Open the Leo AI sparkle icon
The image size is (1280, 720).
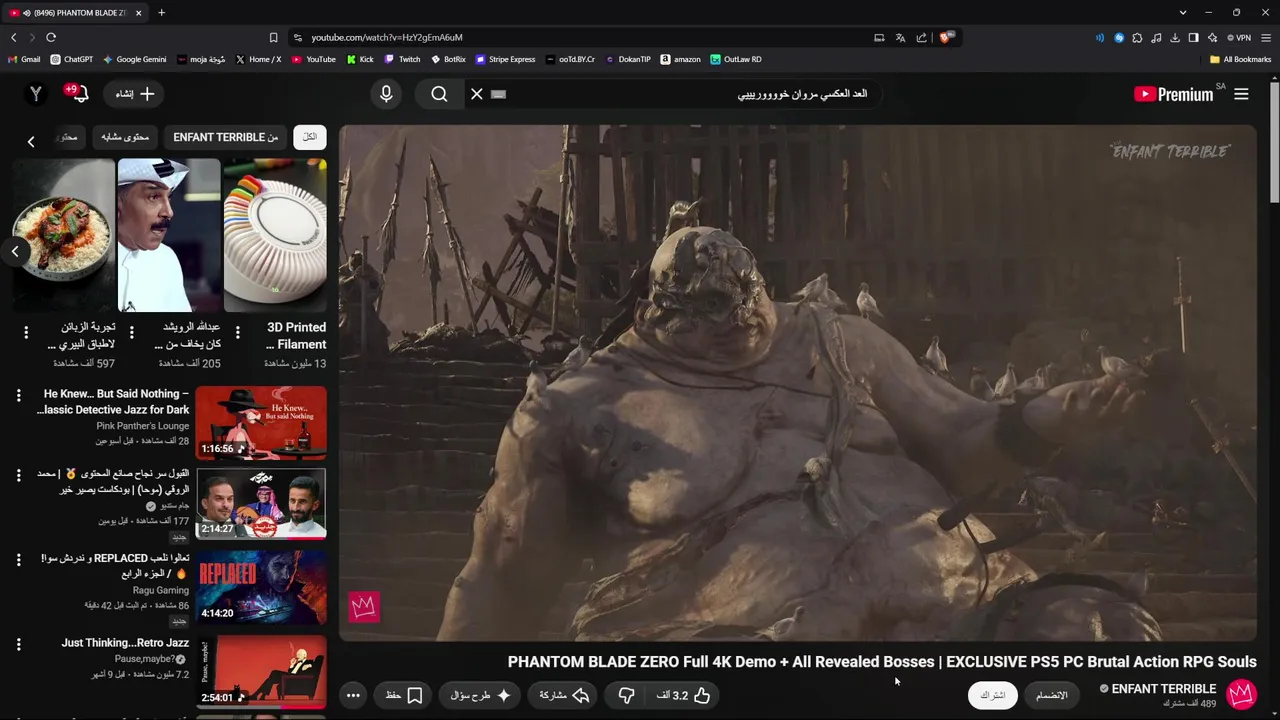pyautogui.click(x=1212, y=38)
